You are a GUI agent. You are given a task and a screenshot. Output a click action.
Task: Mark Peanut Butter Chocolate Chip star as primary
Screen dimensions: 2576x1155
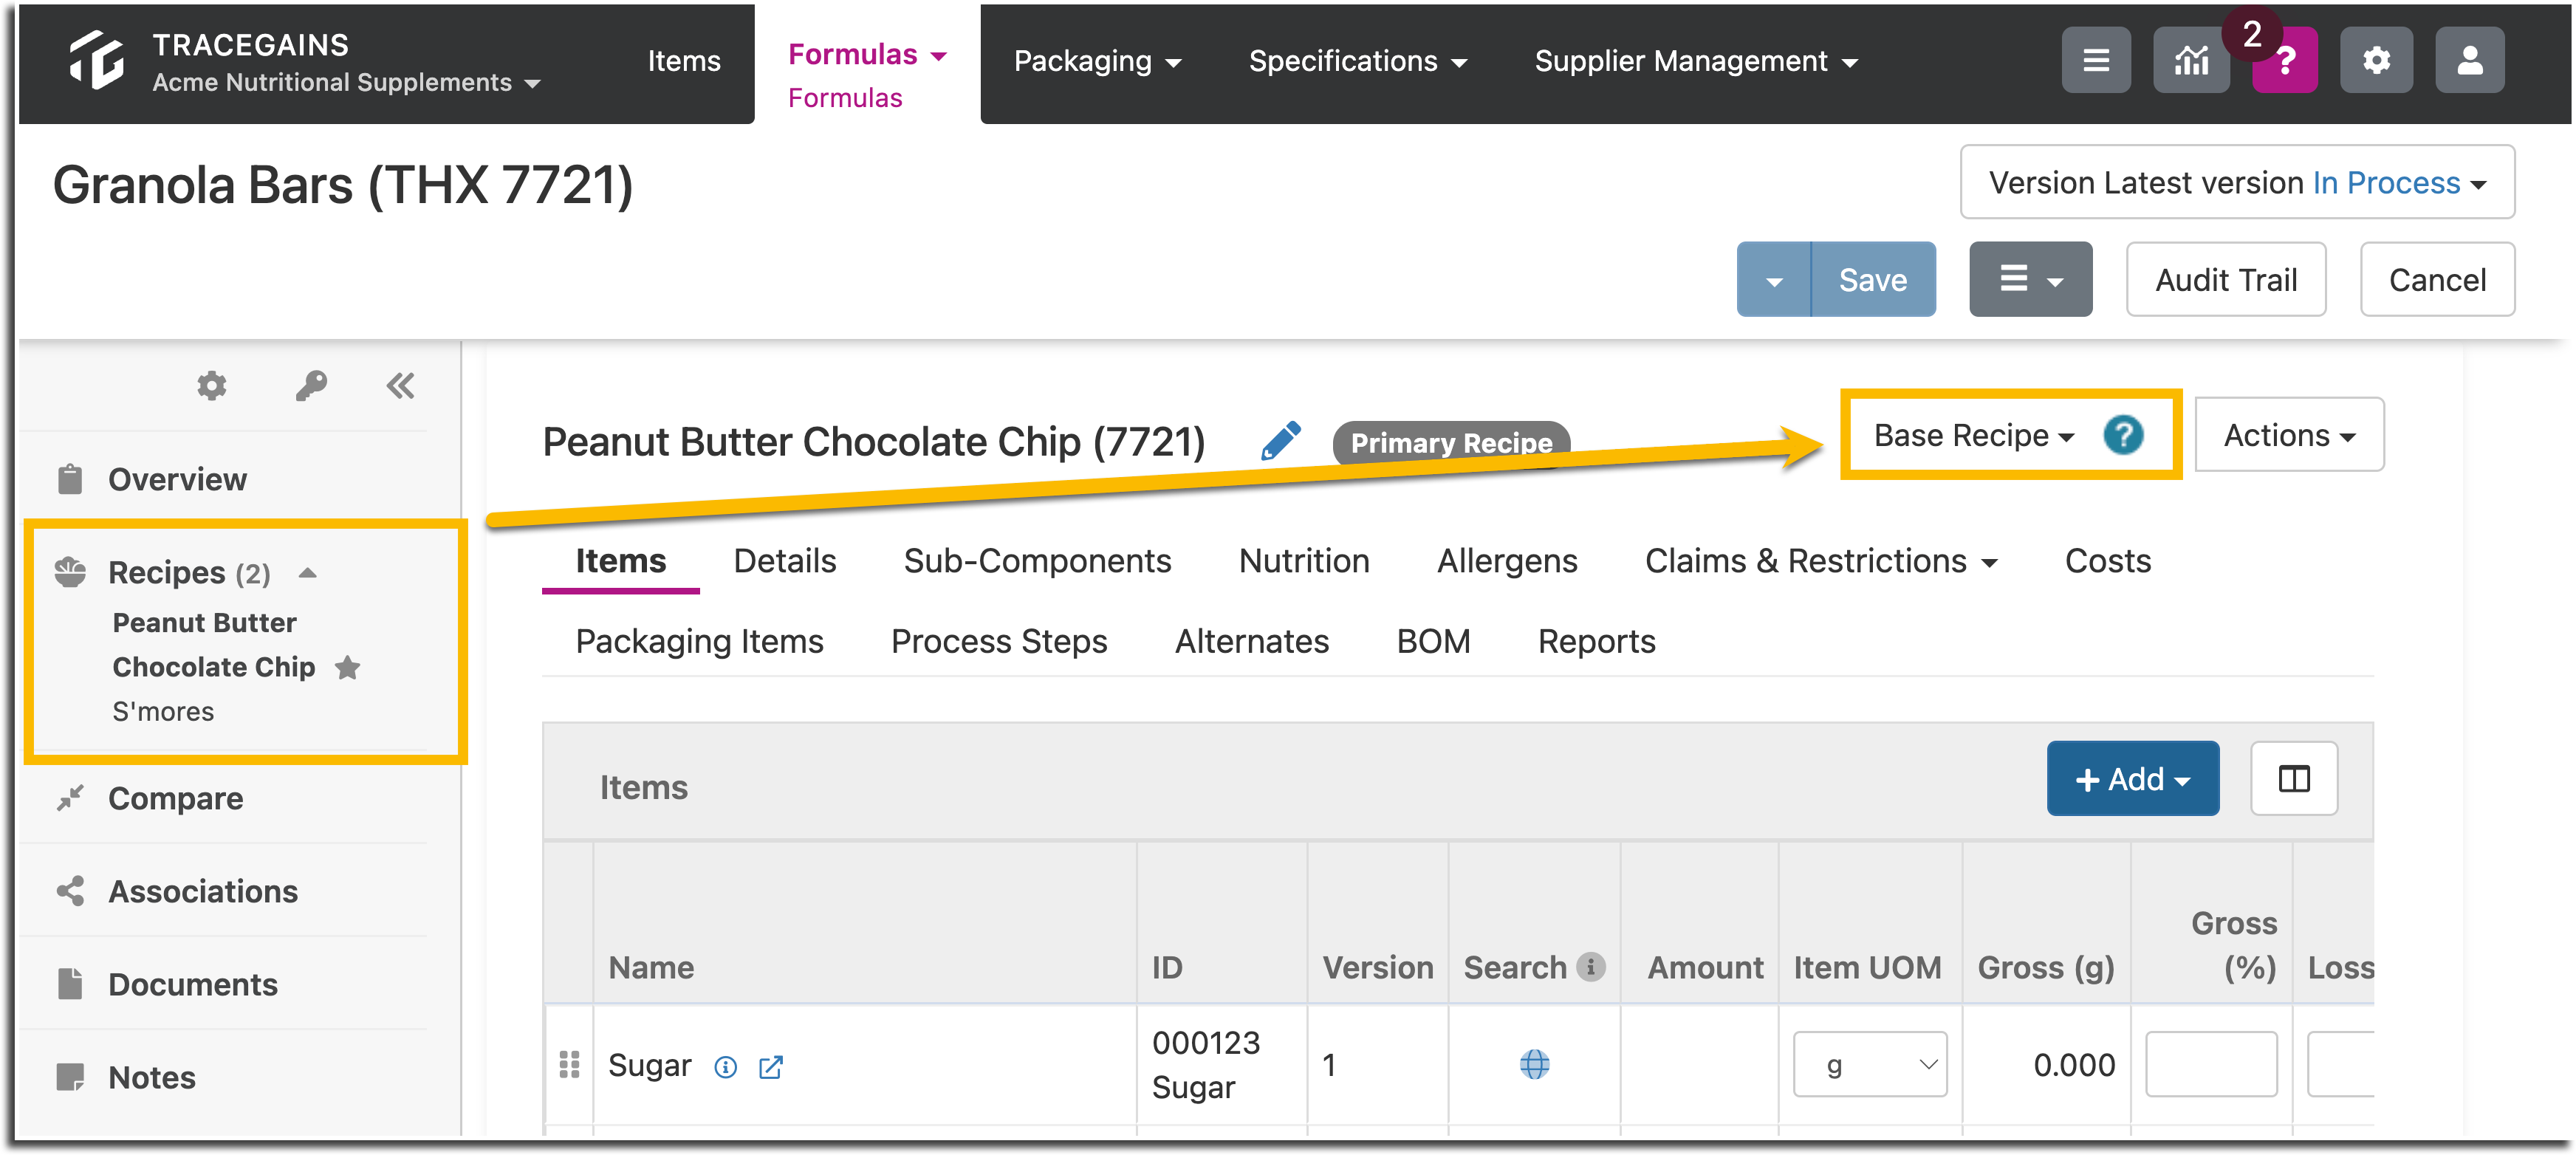coord(347,667)
